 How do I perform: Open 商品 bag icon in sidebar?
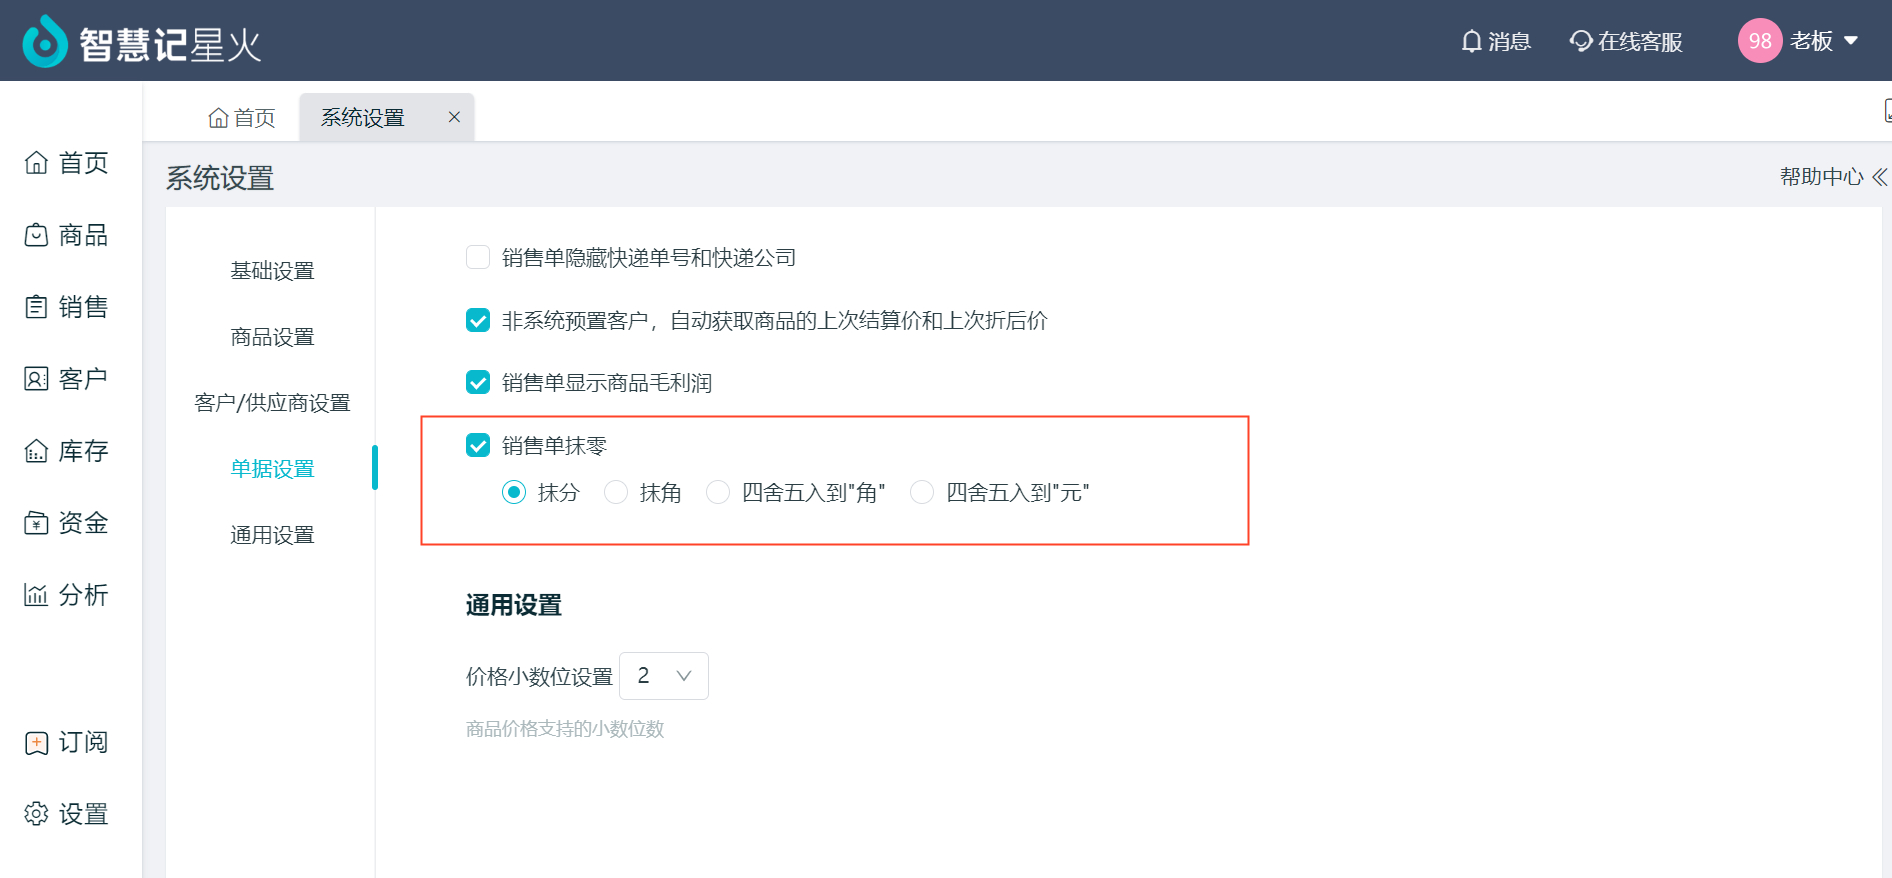pyautogui.click(x=36, y=234)
